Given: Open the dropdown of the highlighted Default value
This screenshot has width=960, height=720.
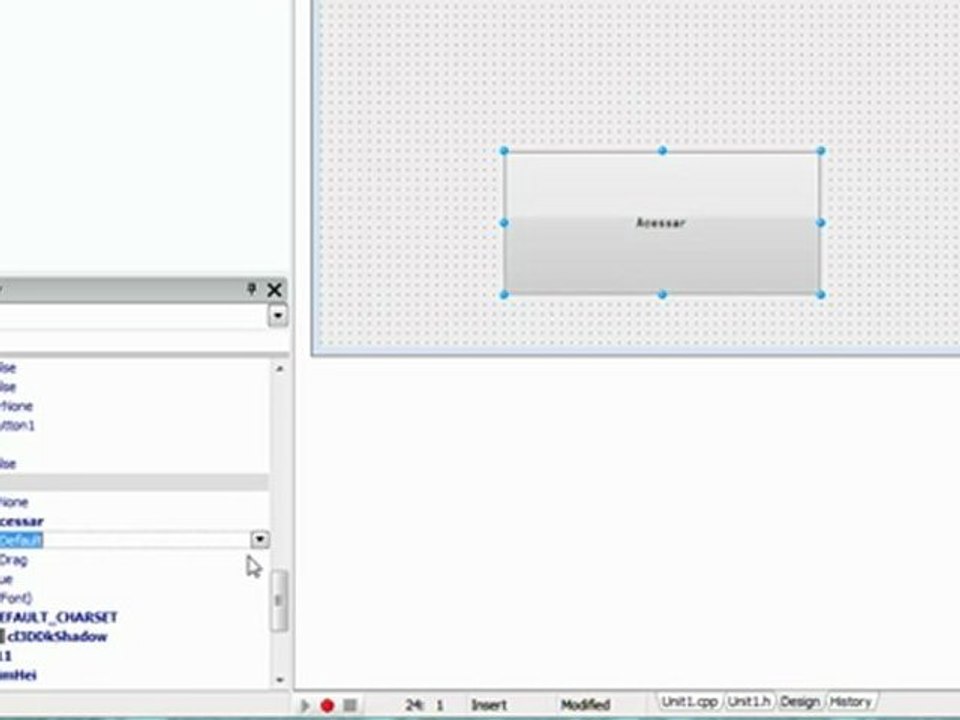Looking at the screenshot, I should coord(260,539).
